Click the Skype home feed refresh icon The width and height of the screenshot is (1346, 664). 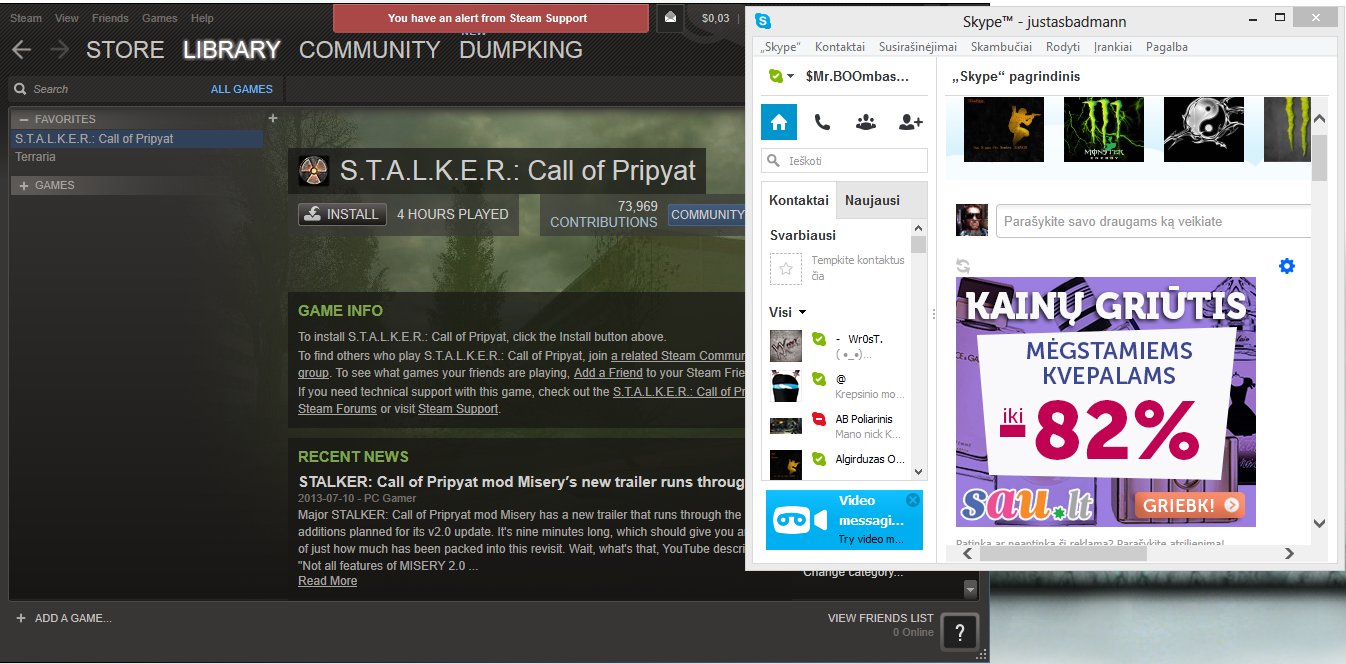[x=963, y=266]
